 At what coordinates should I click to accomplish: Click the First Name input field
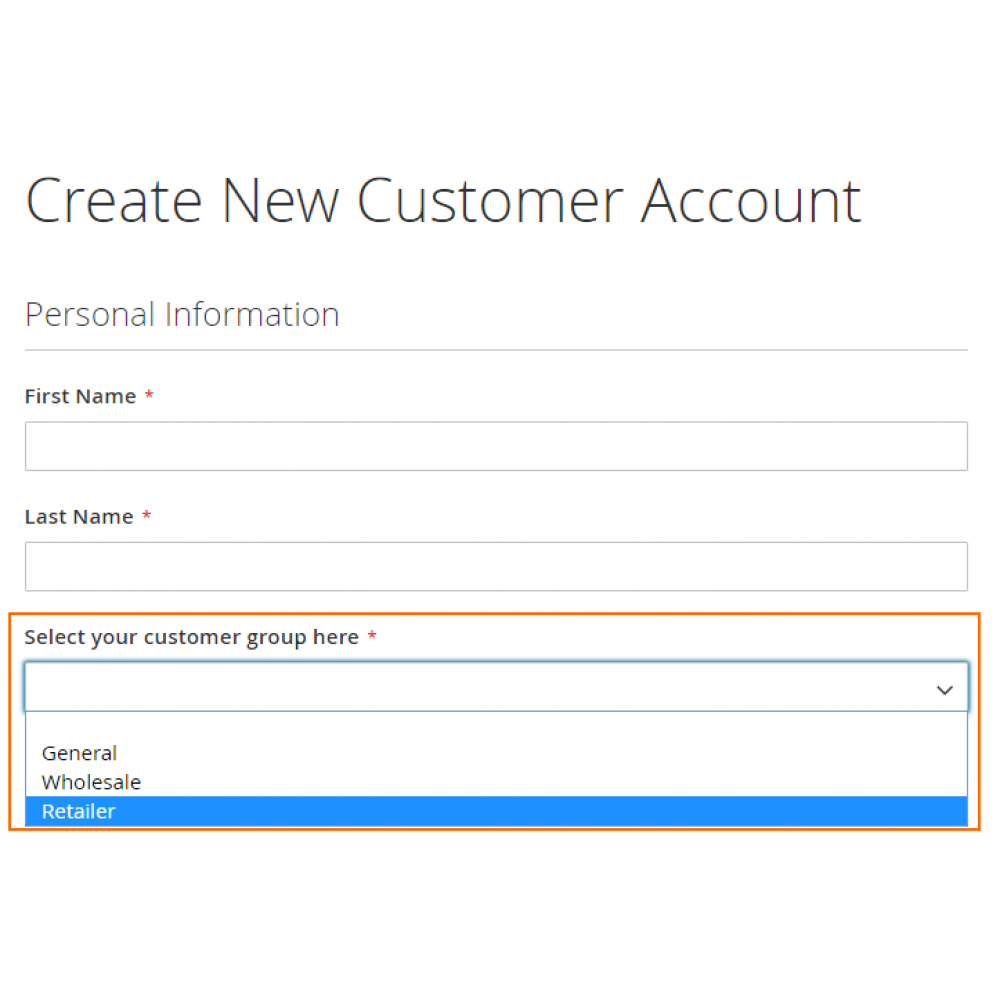[496, 446]
